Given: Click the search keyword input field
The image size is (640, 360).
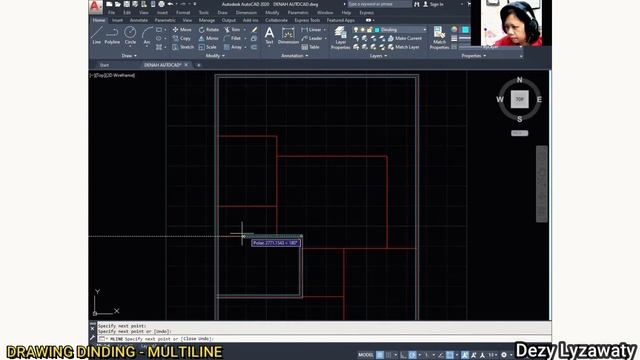Looking at the screenshot, I should tap(380, 4).
